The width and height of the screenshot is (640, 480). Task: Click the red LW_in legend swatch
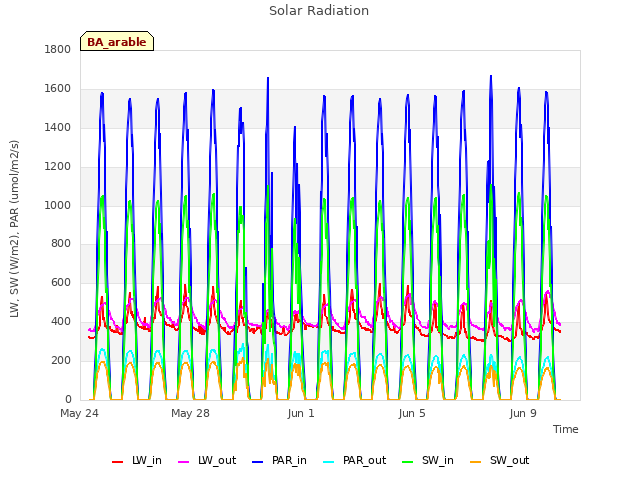click(x=118, y=462)
